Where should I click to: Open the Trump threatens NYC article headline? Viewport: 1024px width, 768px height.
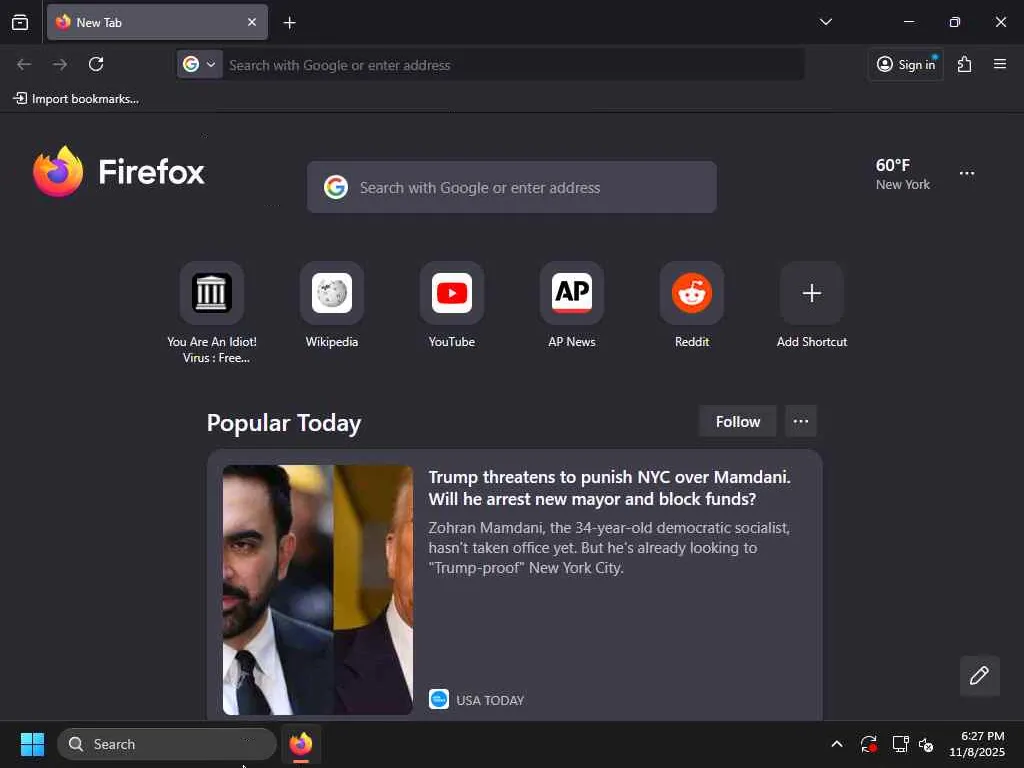(x=609, y=488)
